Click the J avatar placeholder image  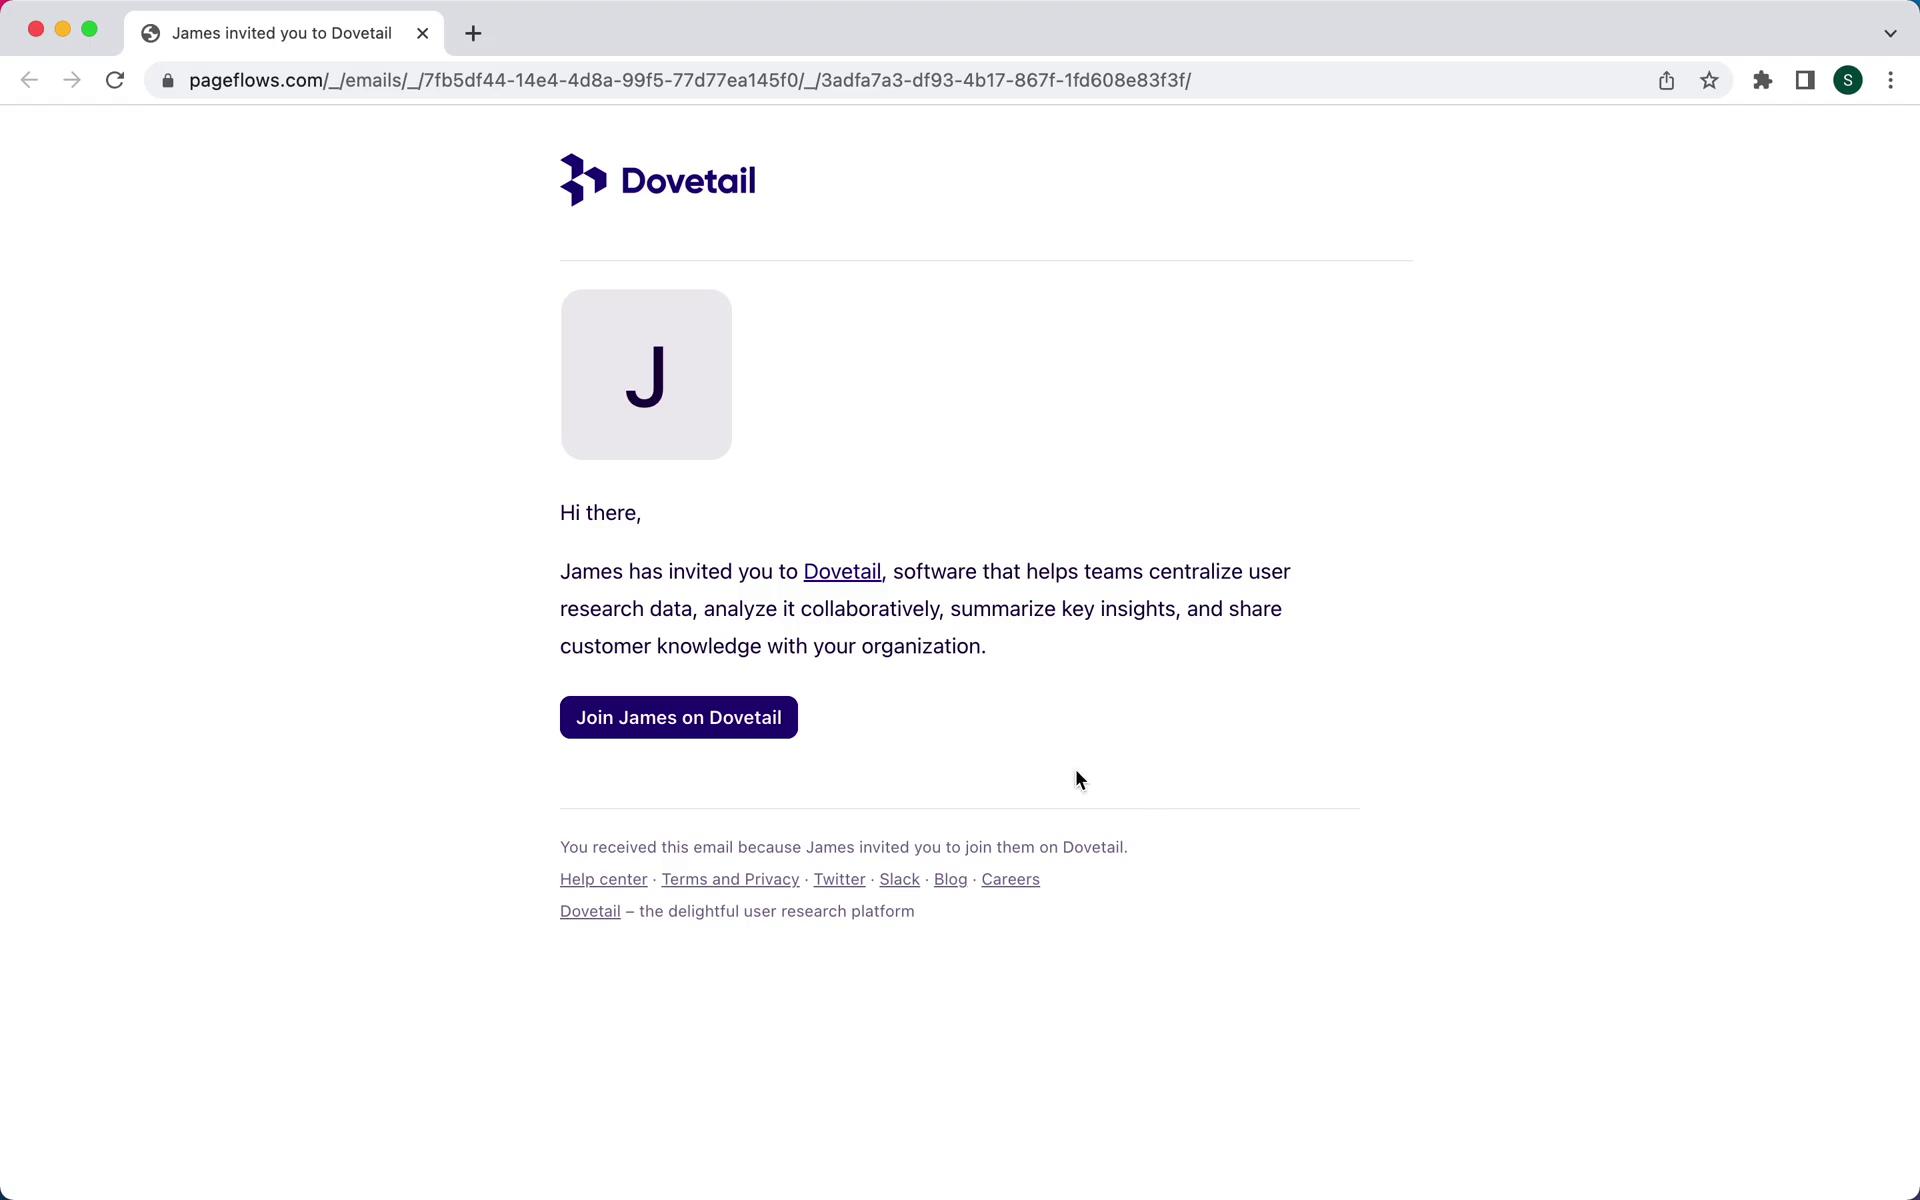[646, 373]
